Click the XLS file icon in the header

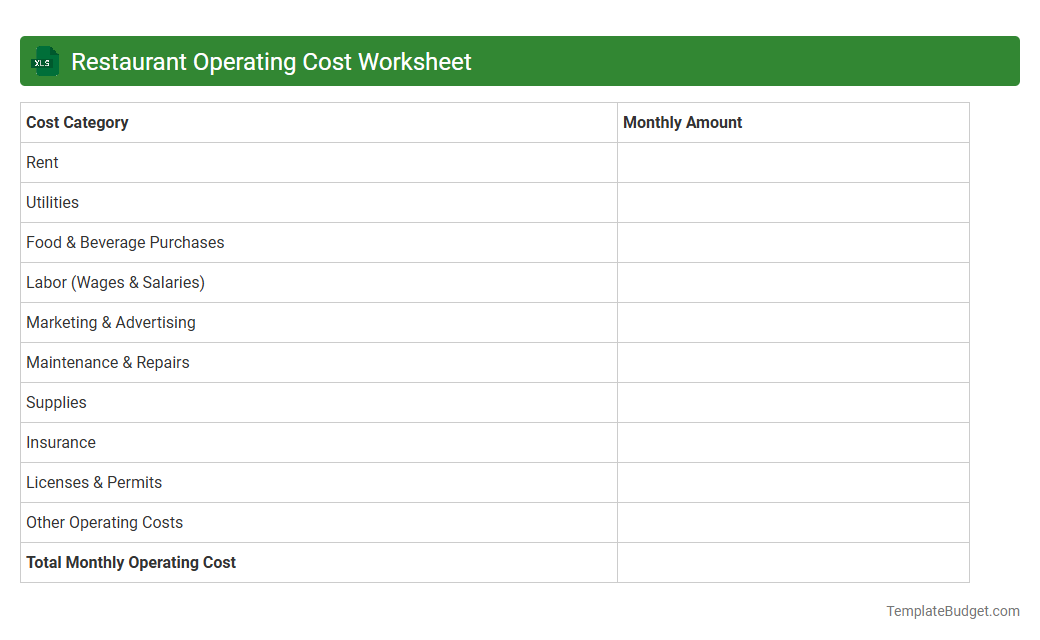[44, 61]
